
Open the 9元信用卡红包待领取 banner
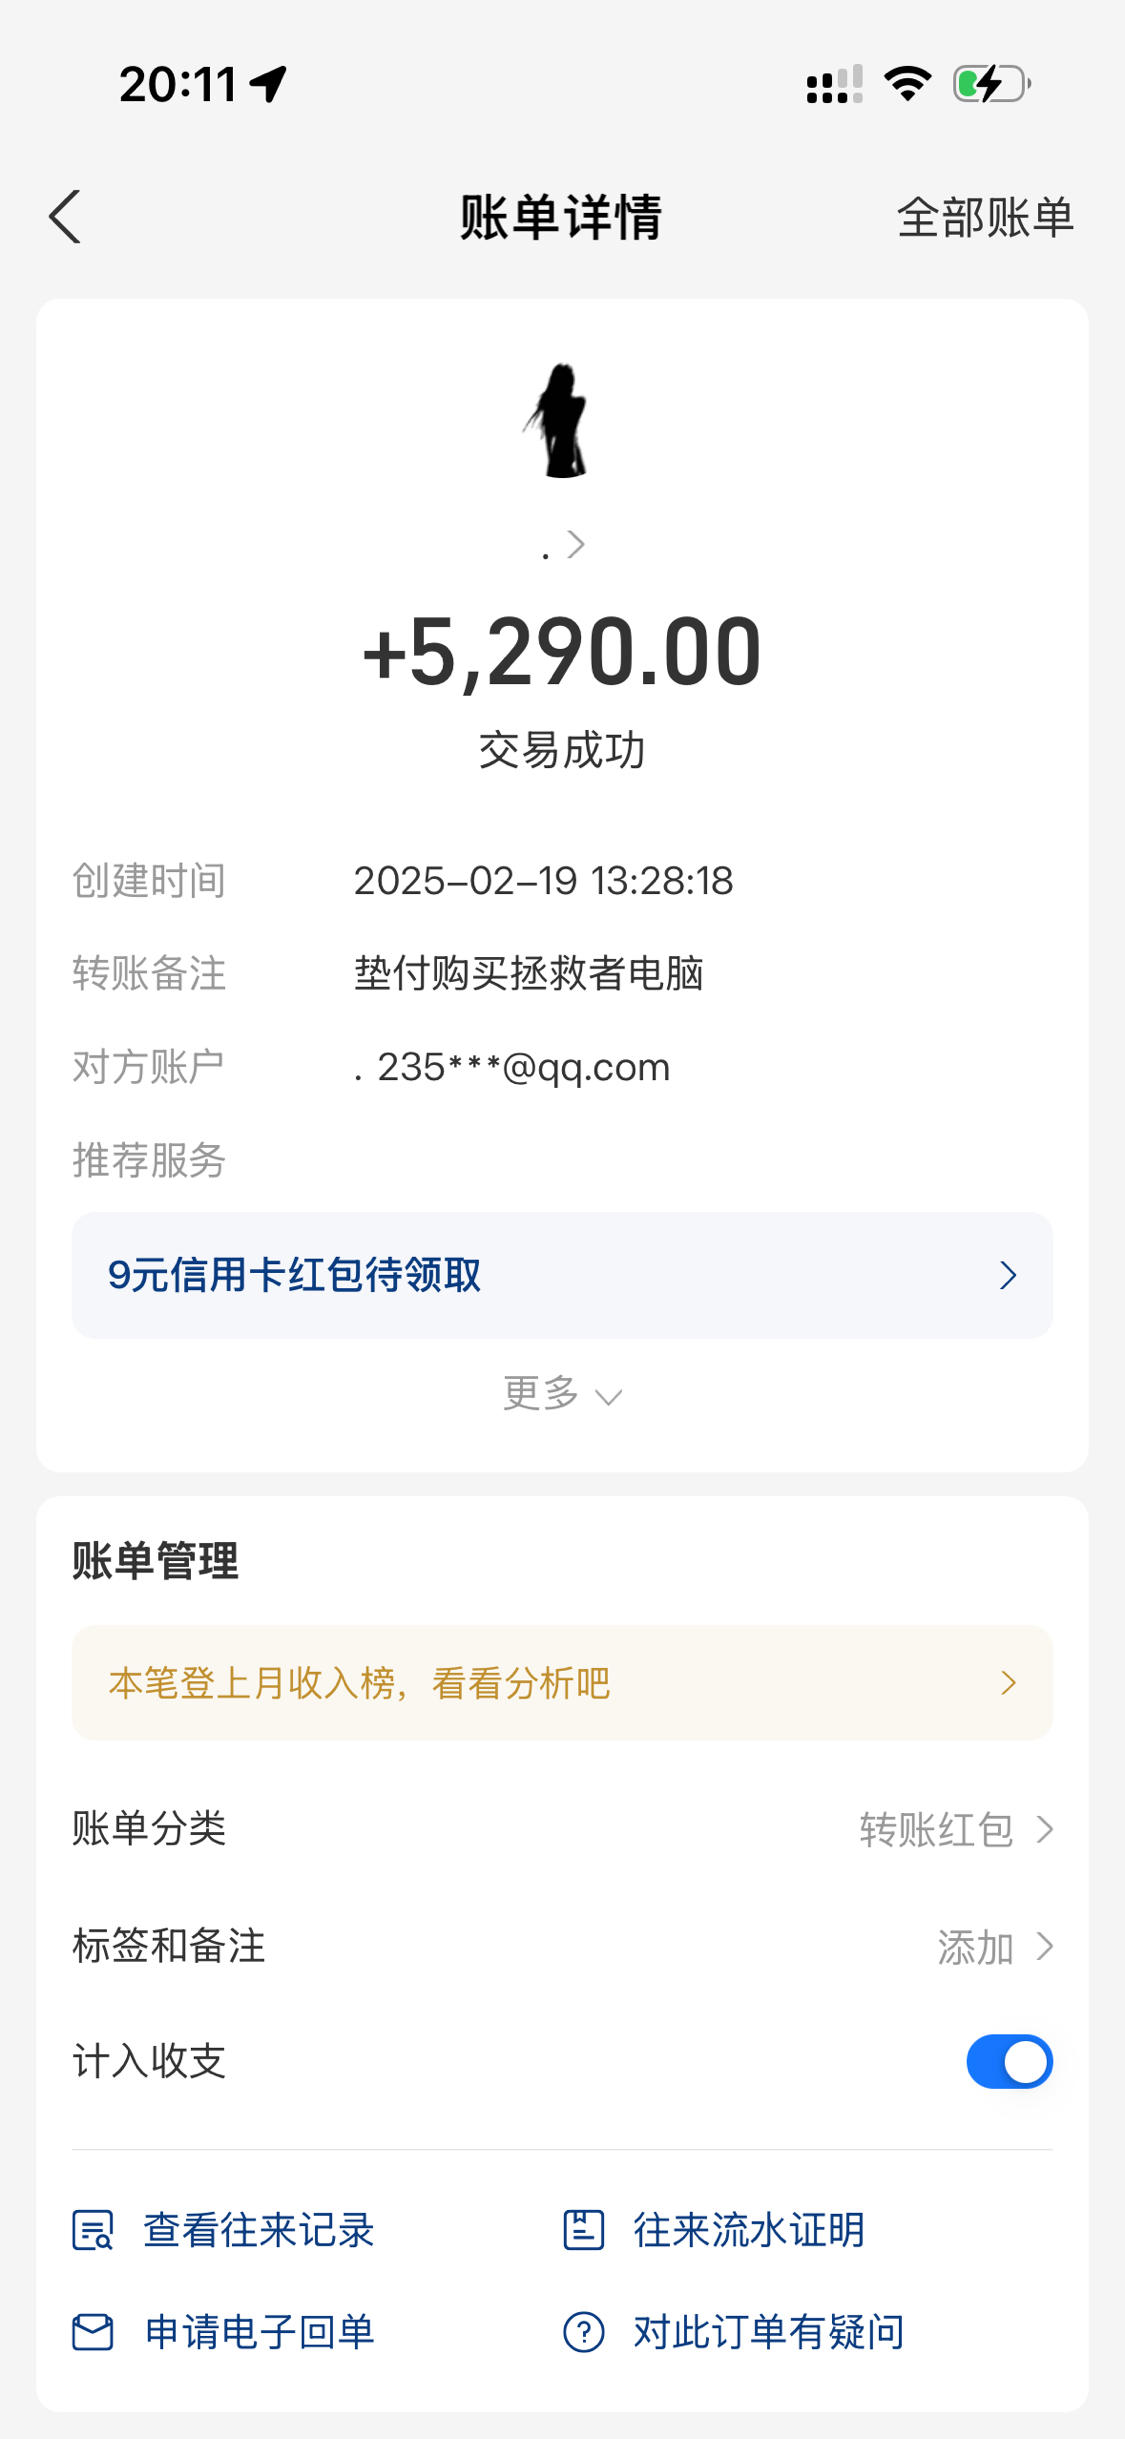pos(562,1275)
